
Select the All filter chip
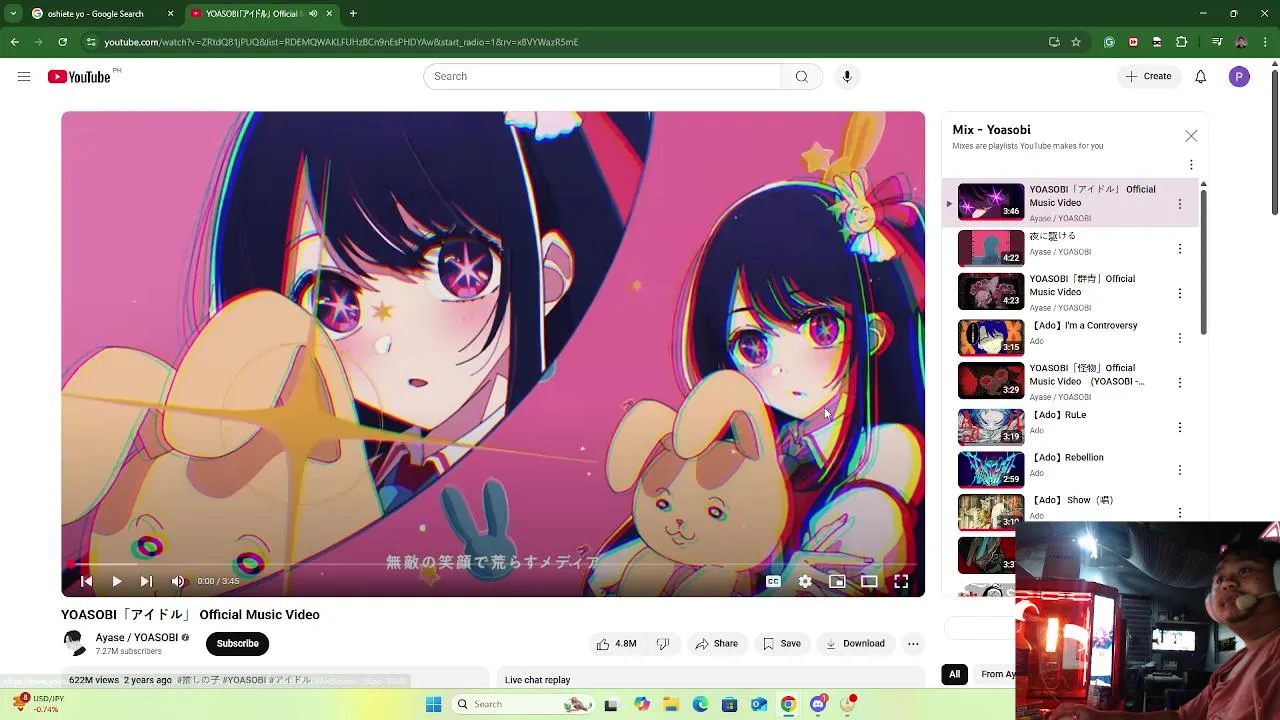954,674
